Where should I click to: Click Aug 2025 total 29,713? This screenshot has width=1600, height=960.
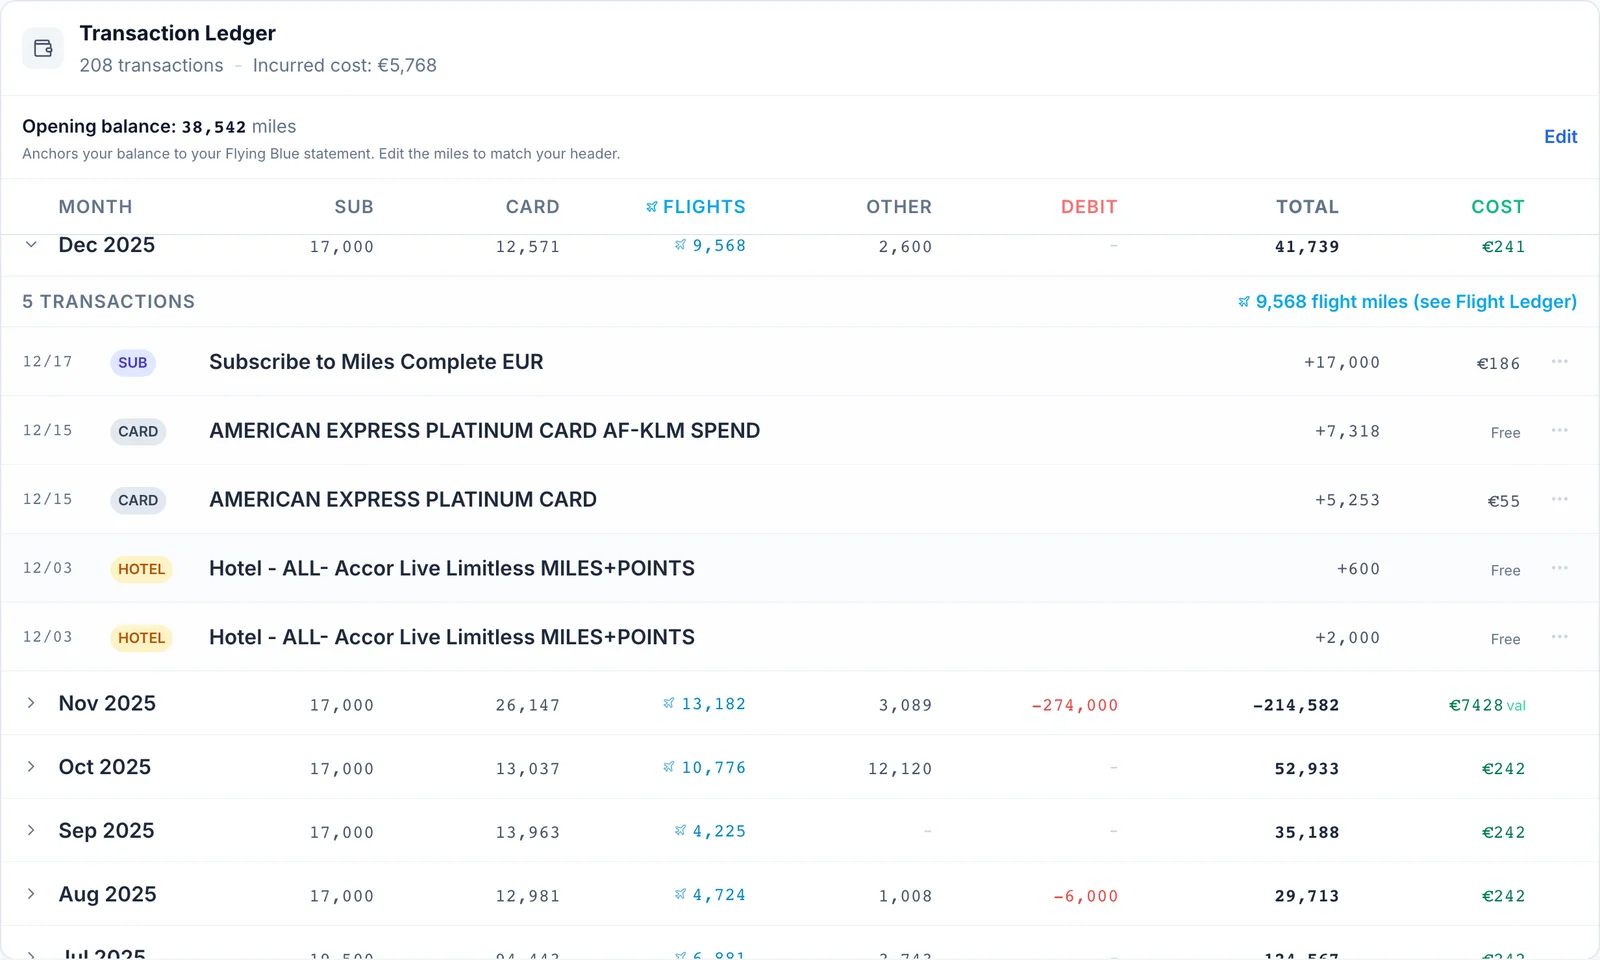[x=1307, y=896]
